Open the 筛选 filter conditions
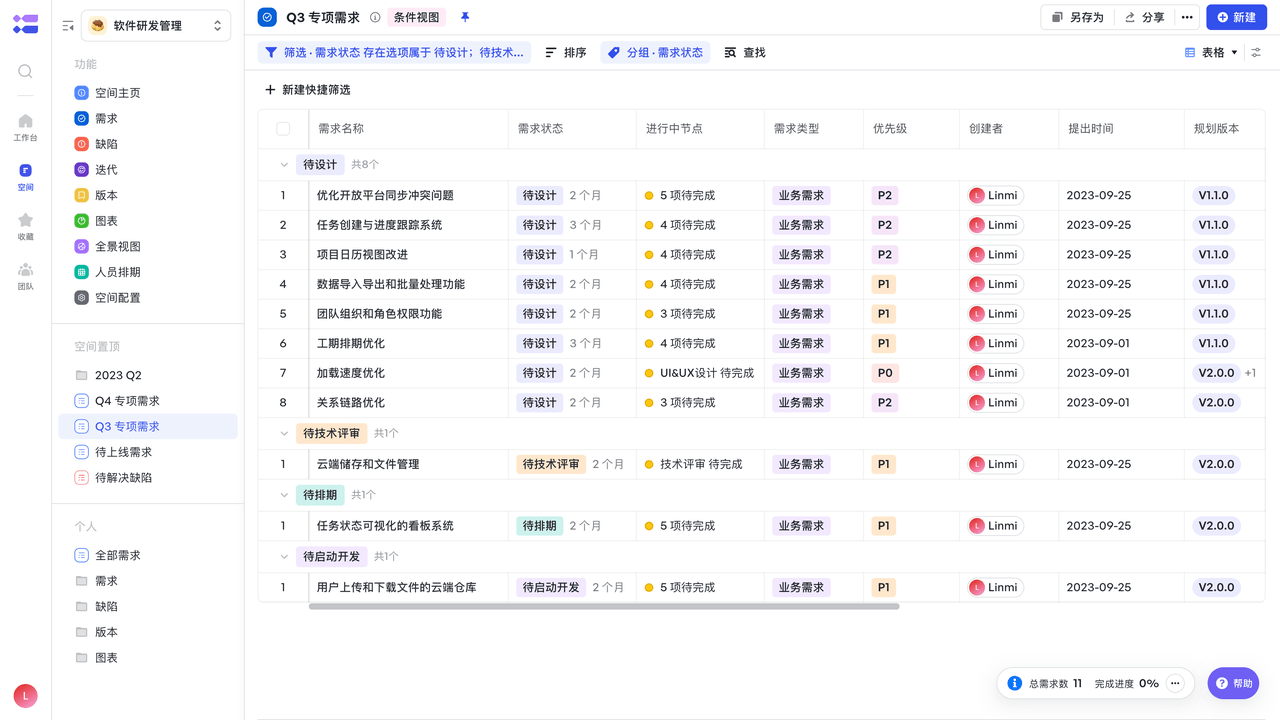 click(x=395, y=52)
